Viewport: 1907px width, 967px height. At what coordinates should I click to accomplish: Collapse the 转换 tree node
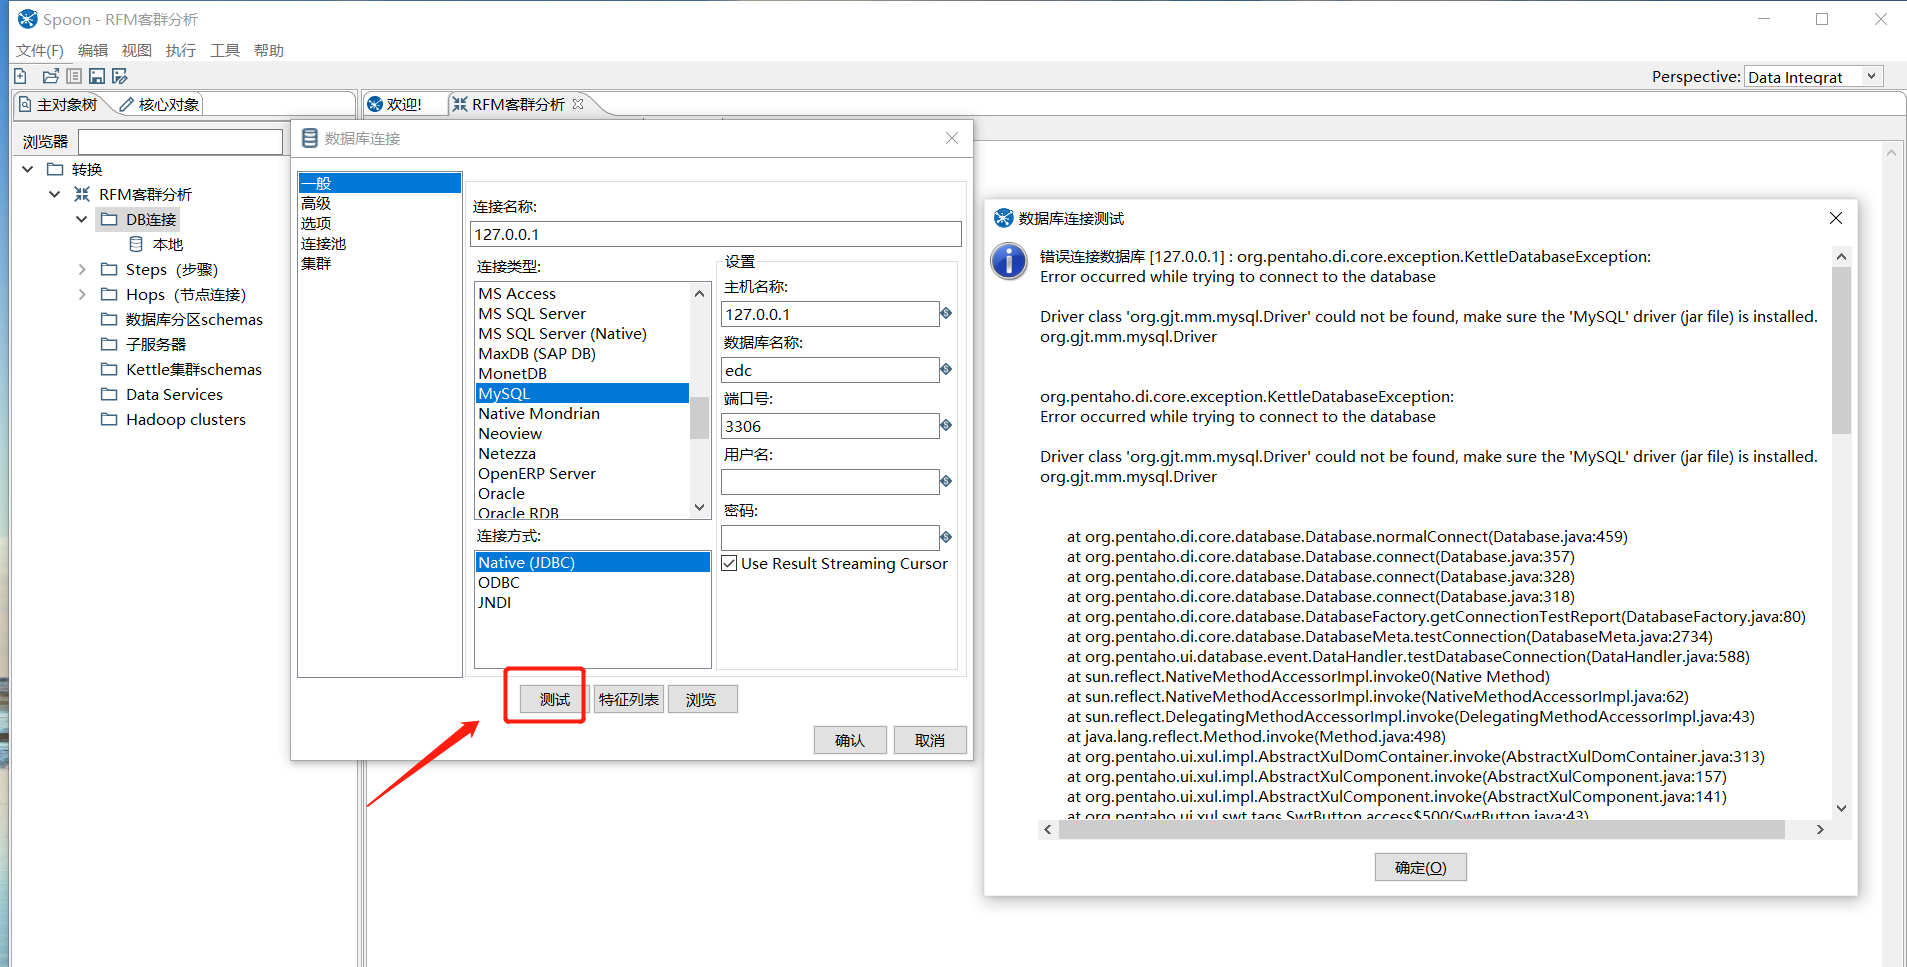28,169
